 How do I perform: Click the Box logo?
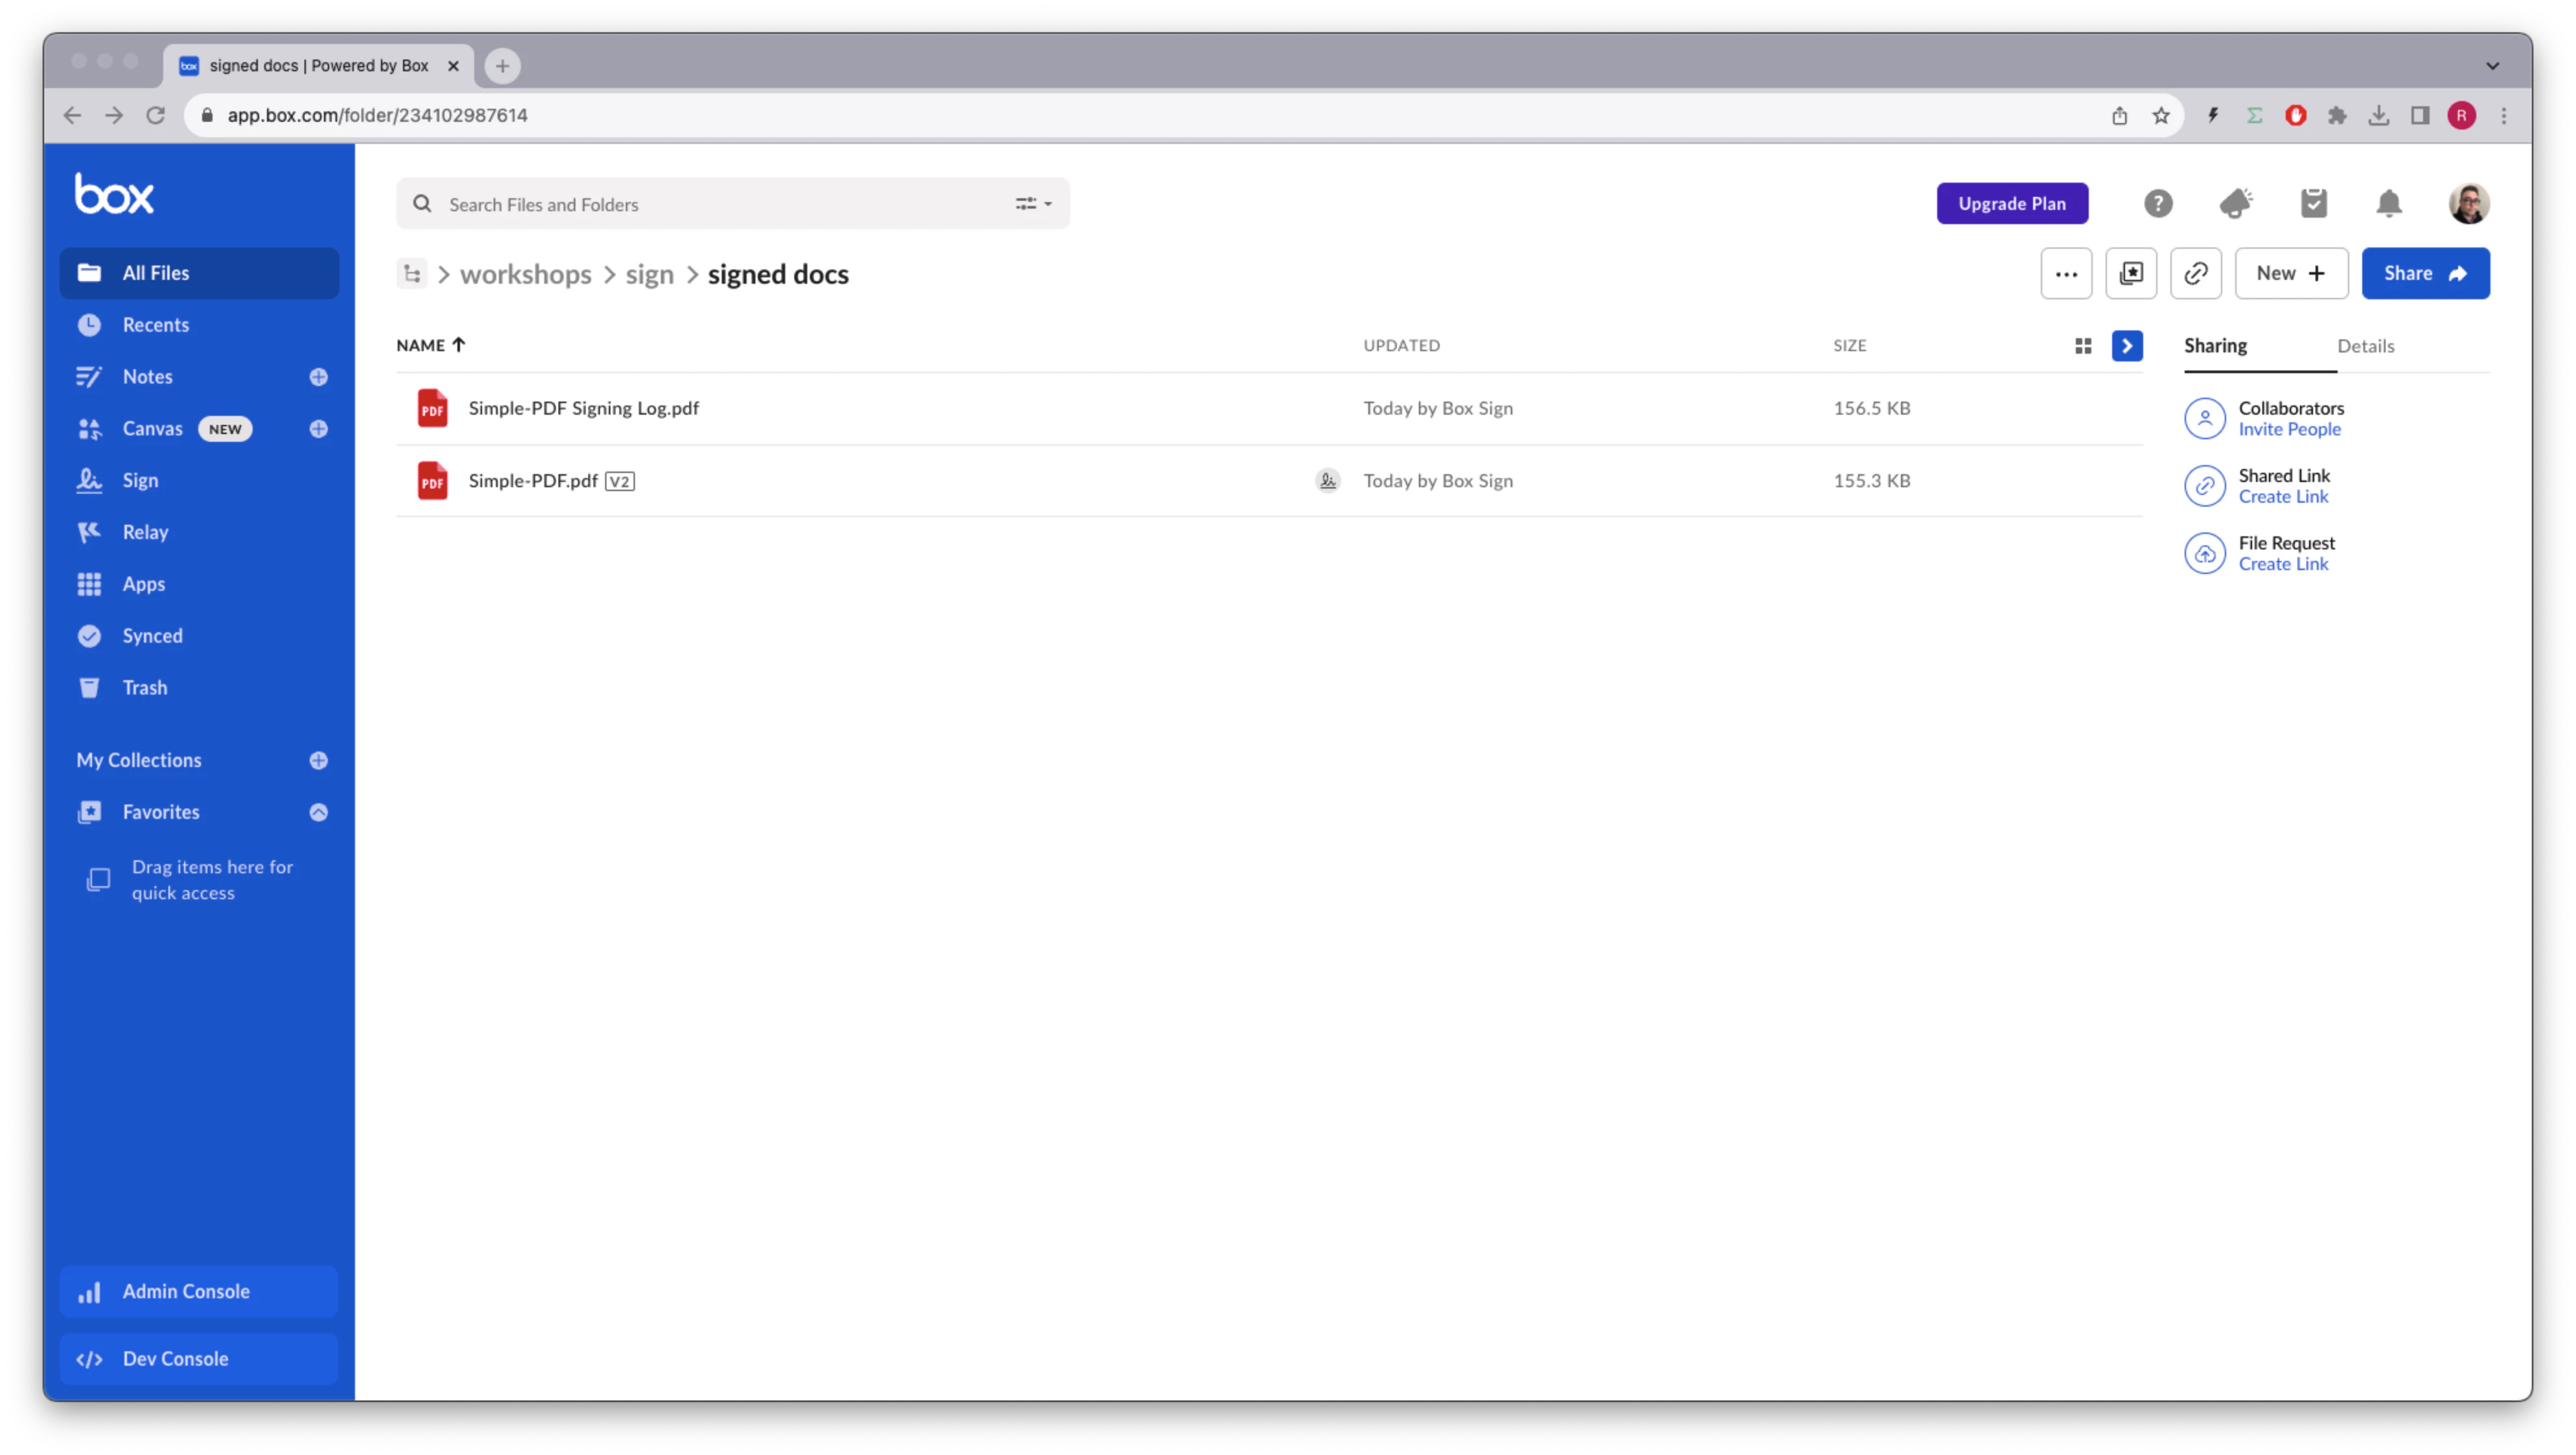114,192
